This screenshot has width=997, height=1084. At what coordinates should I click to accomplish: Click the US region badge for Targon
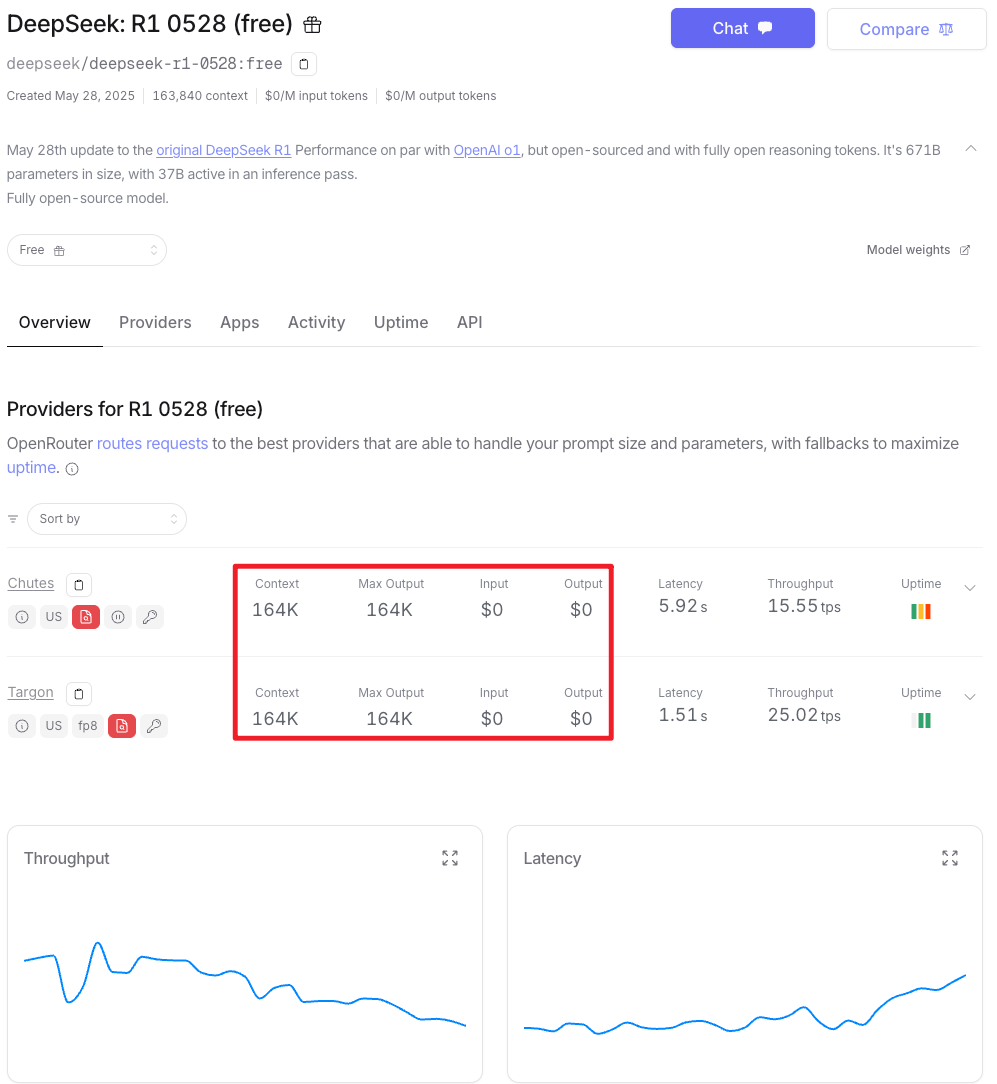point(54,726)
